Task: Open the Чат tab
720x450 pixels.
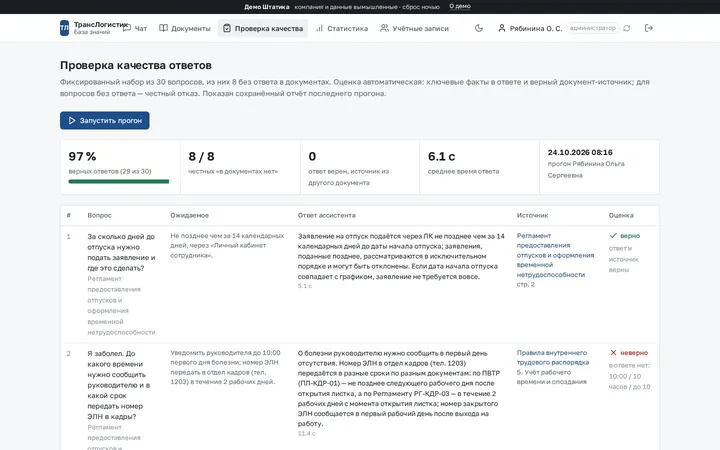Action: pyautogui.click(x=135, y=28)
